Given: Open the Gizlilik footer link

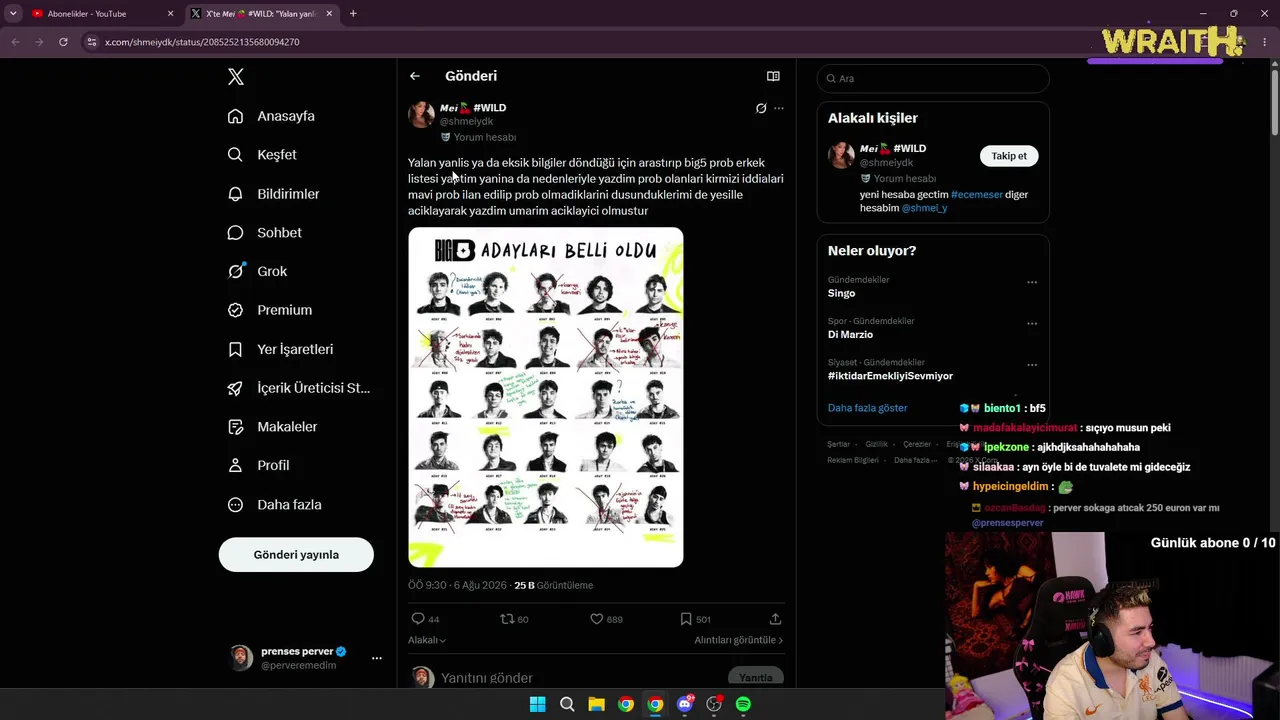Looking at the screenshot, I should coord(876,444).
